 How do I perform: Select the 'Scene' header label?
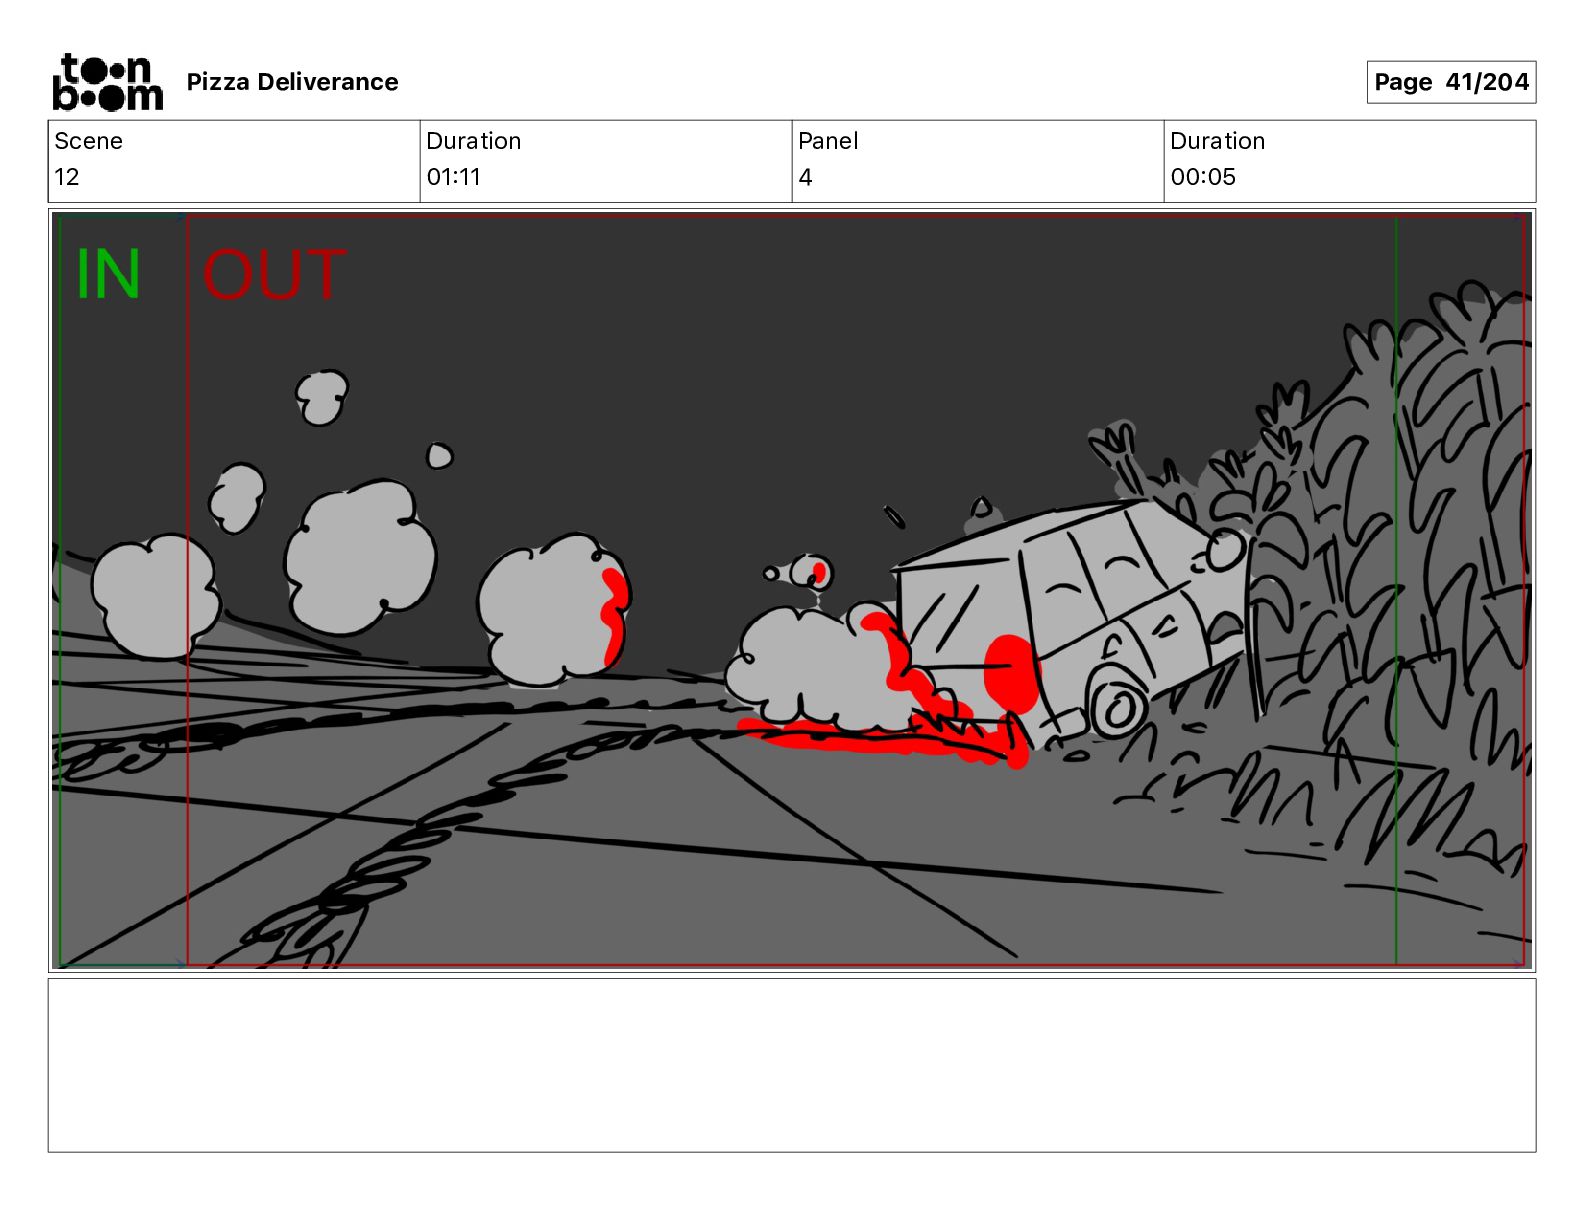click(x=88, y=141)
